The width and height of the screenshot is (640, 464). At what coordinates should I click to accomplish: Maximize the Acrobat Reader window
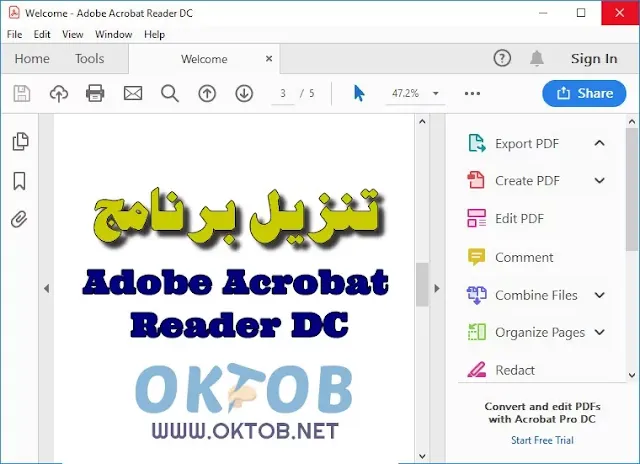pos(581,13)
